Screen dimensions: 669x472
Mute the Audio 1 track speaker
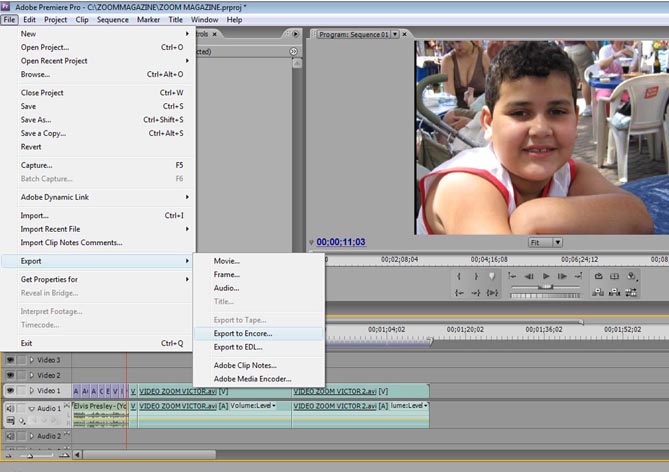tap(11, 408)
